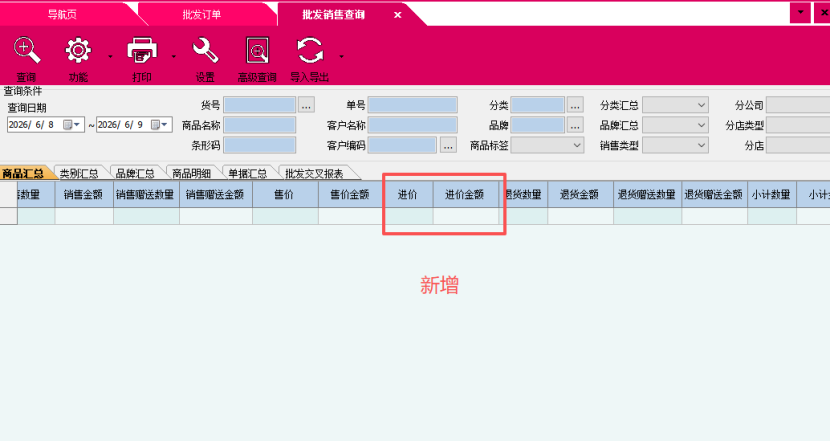Click the 进价金额 column header
The image size is (830, 441).
(466, 194)
